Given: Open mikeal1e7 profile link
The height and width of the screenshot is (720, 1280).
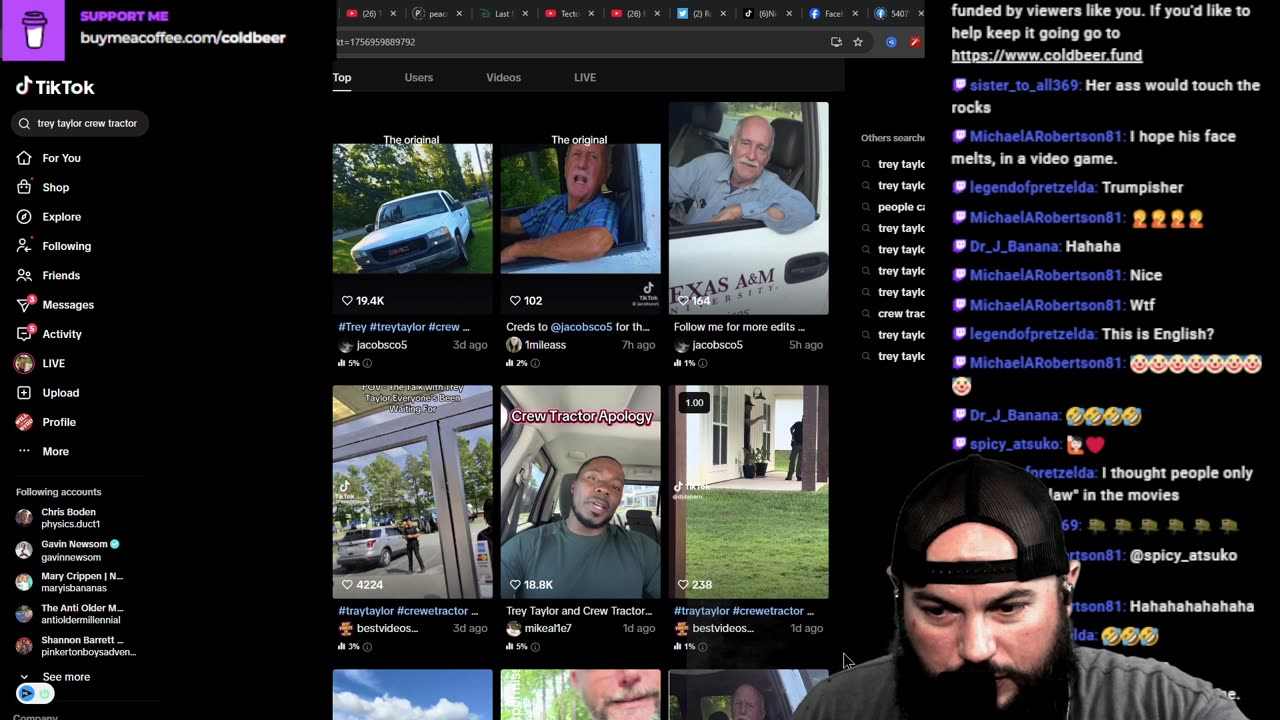Looking at the screenshot, I should 548,629.
